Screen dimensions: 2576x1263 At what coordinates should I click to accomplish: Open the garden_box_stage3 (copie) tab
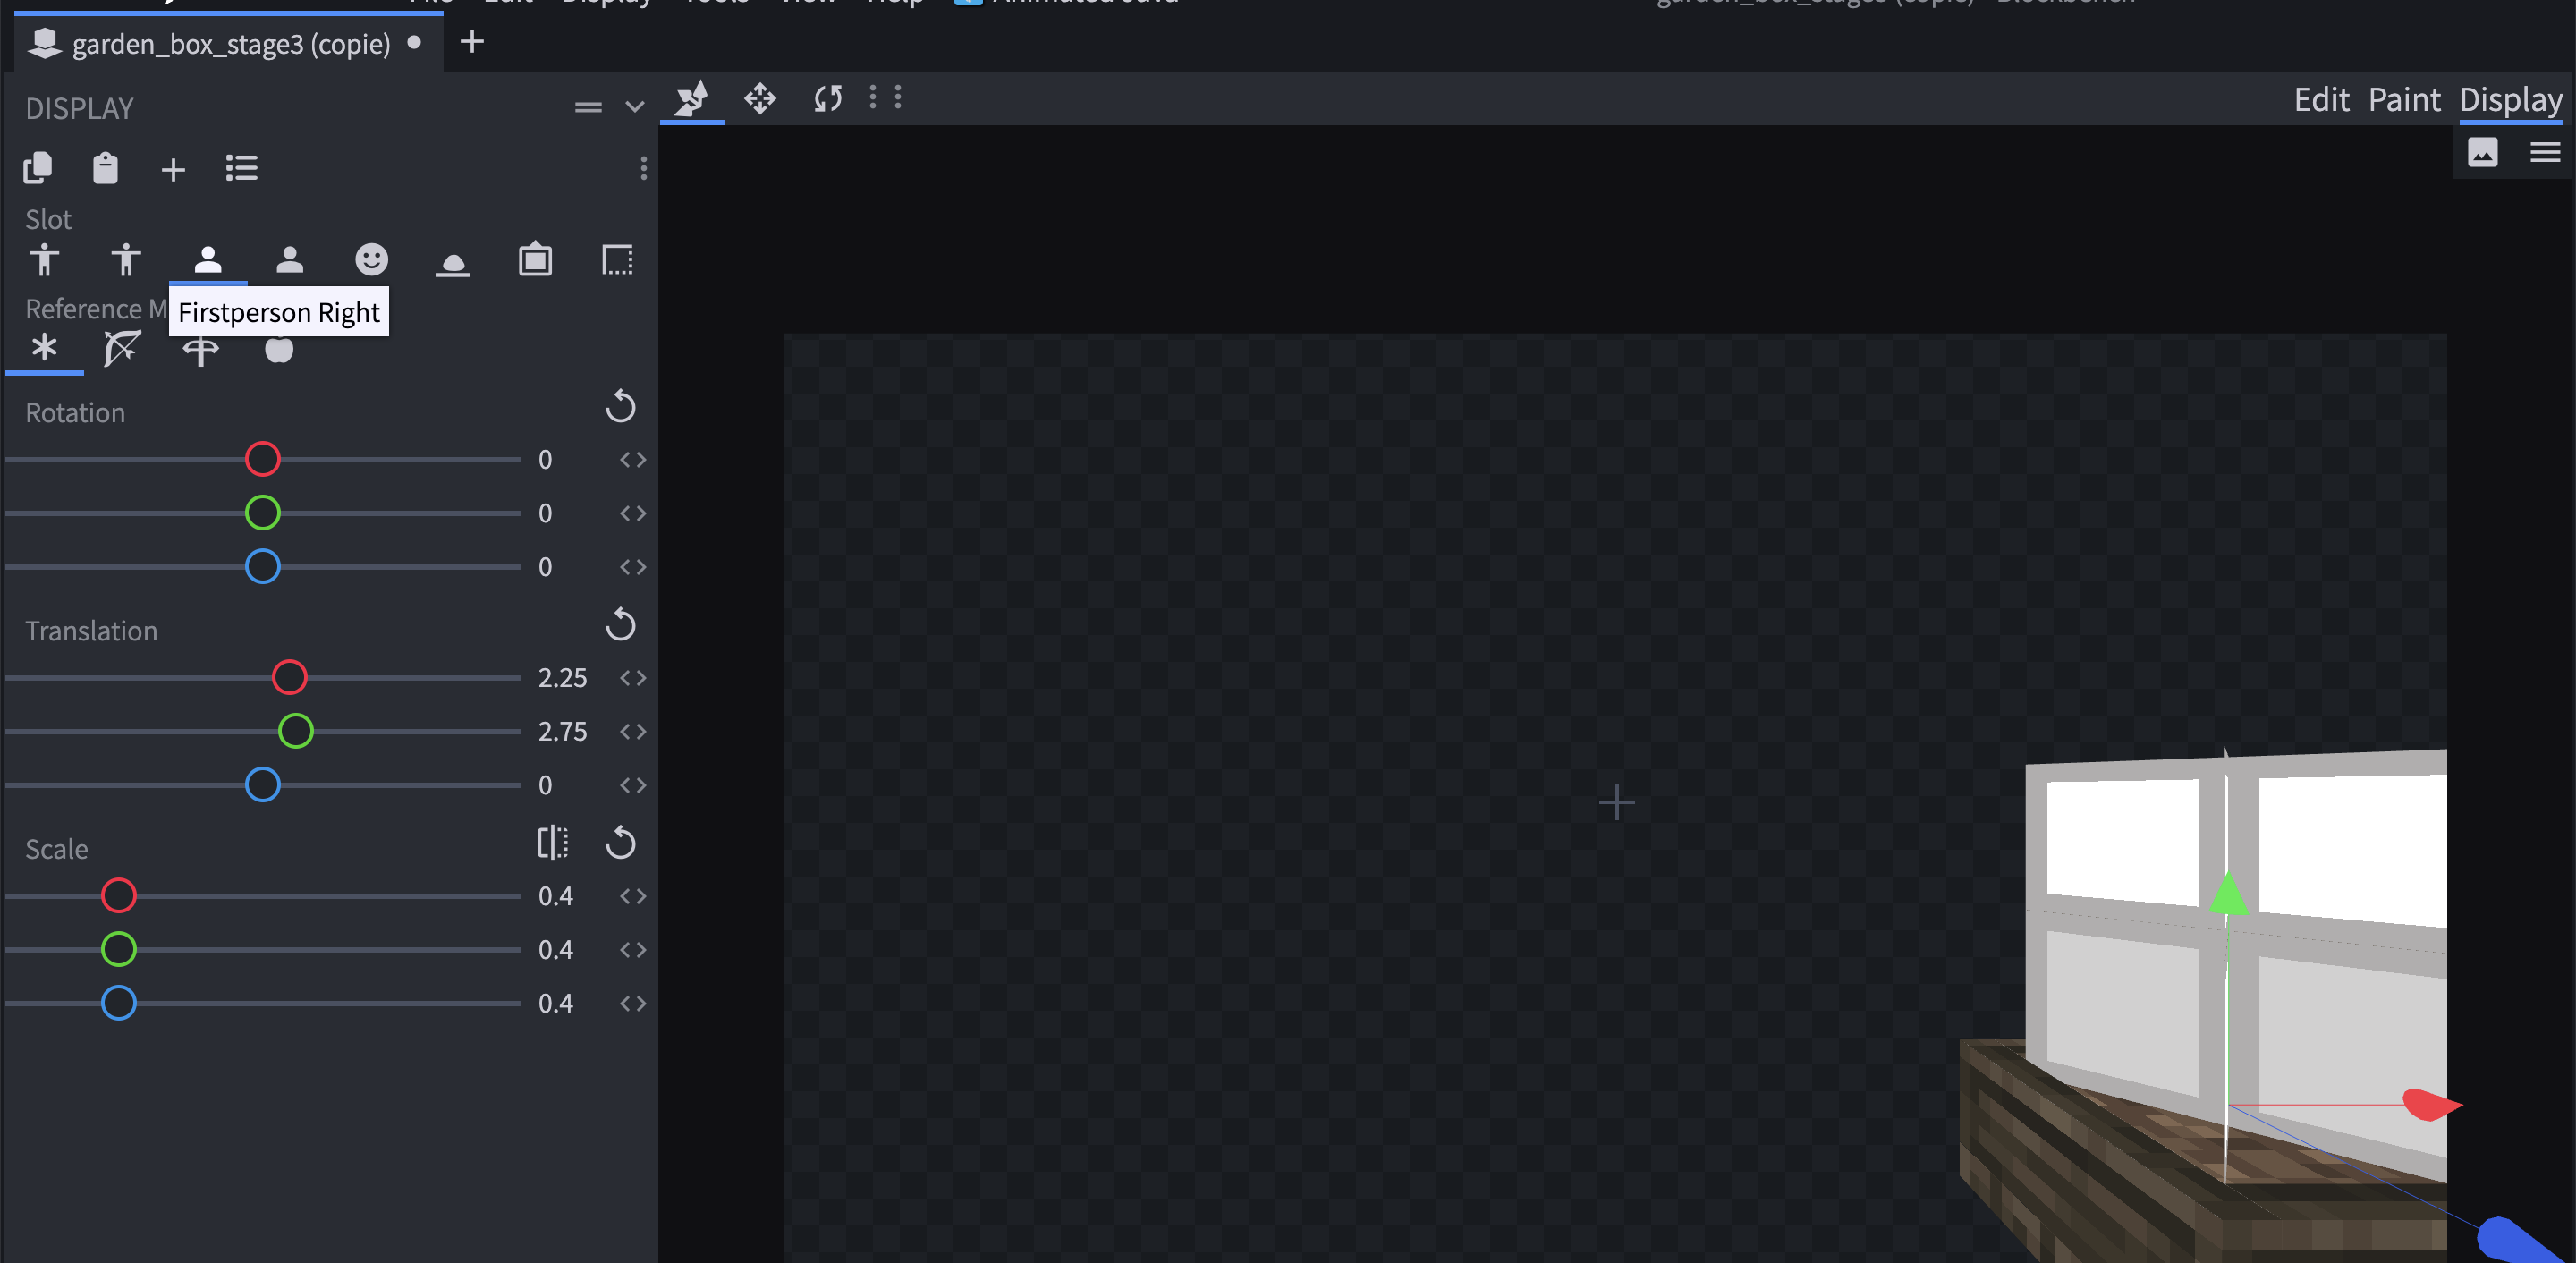[x=230, y=43]
